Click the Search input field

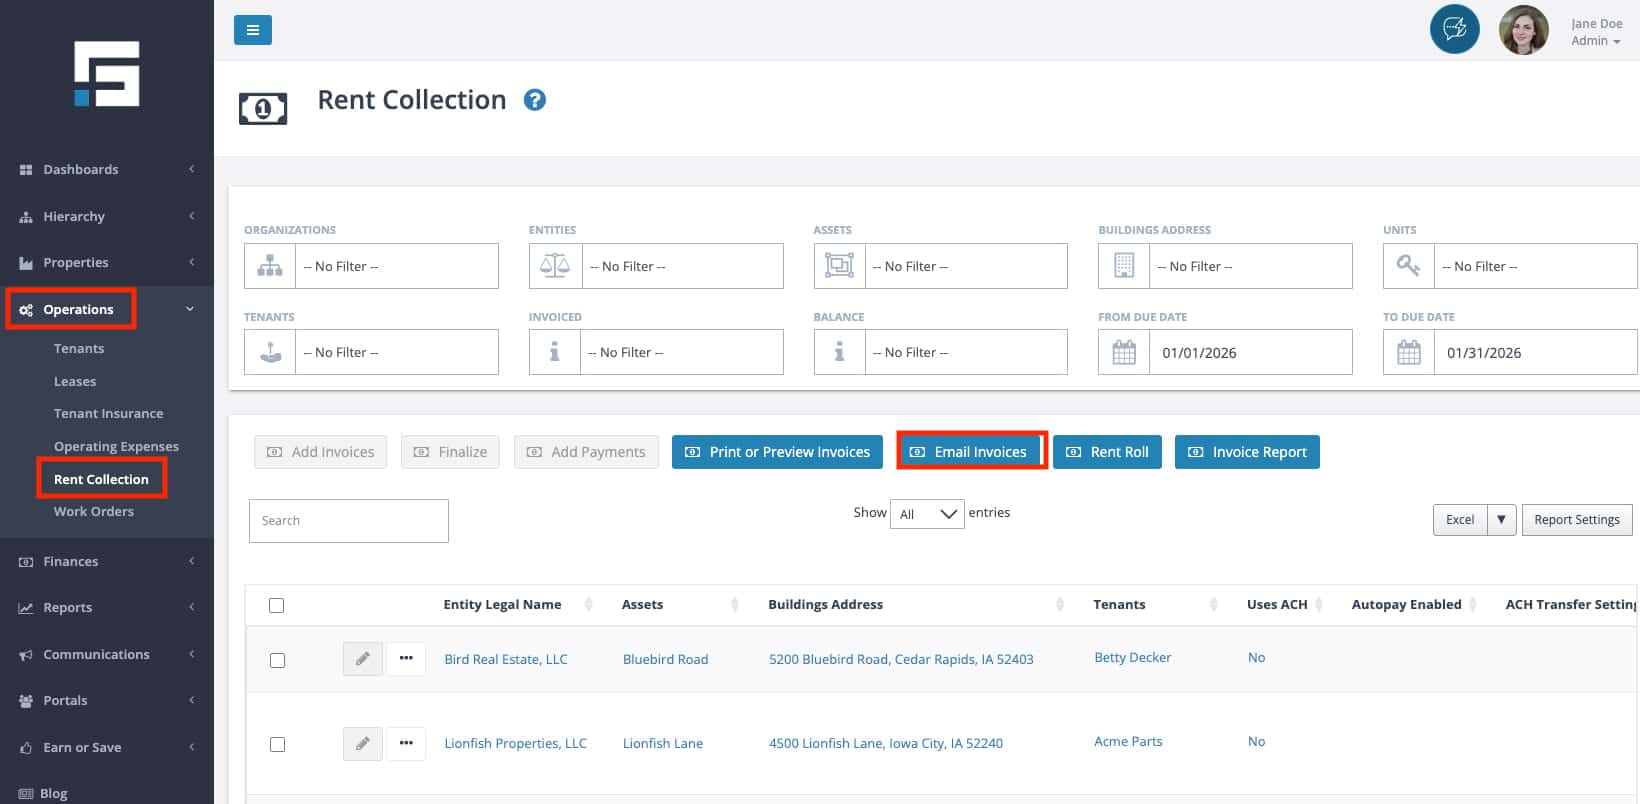tap(348, 521)
